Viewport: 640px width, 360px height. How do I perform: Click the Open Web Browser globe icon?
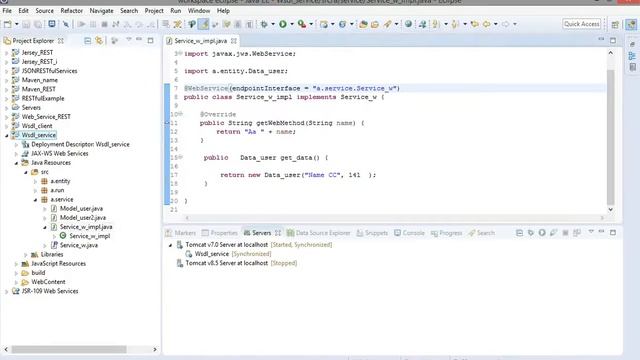tap(408, 24)
